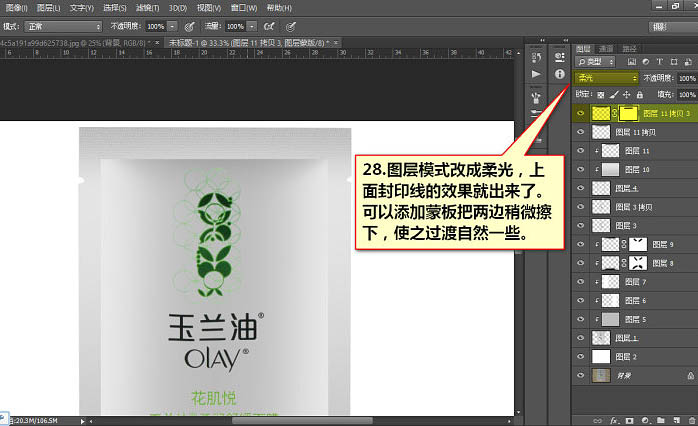Open the Brush settings panel icon

point(536,114)
